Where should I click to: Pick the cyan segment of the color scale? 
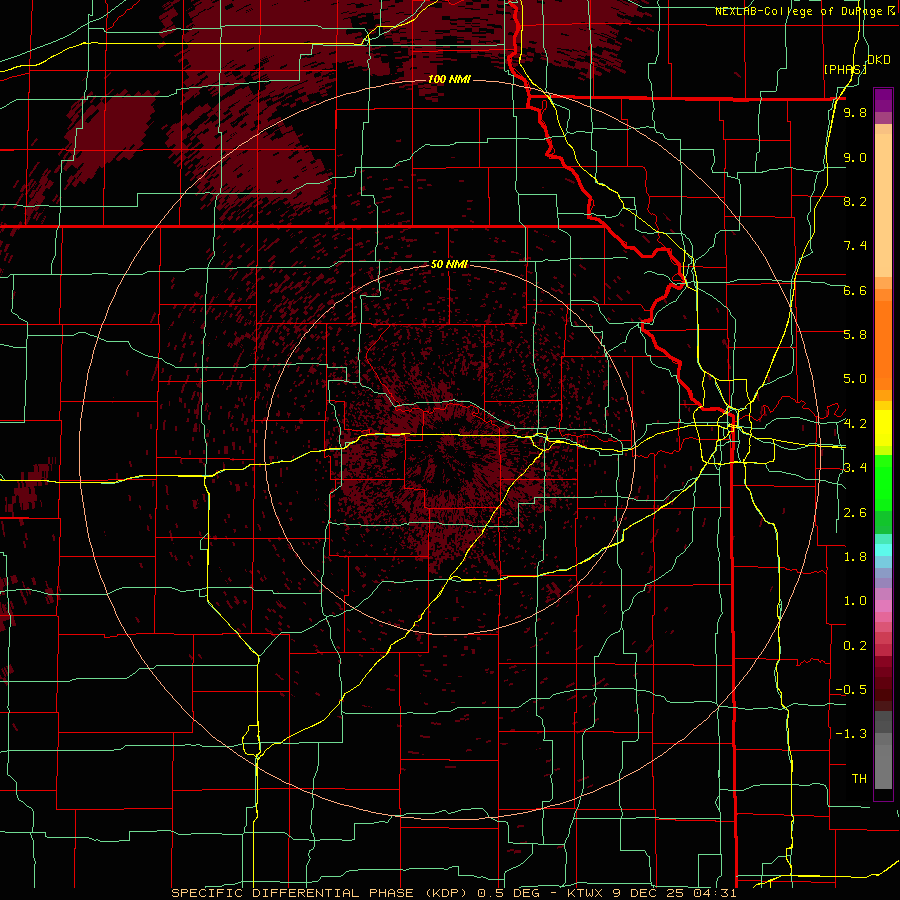[x=883, y=550]
